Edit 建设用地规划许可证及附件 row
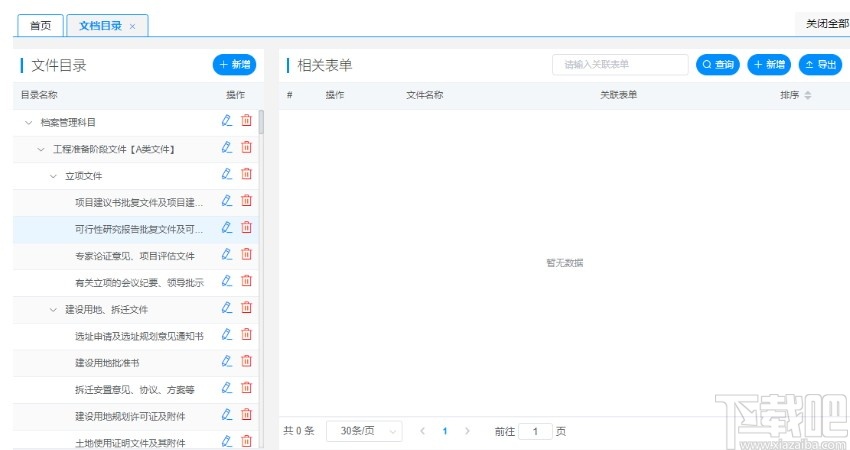 click(x=227, y=414)
